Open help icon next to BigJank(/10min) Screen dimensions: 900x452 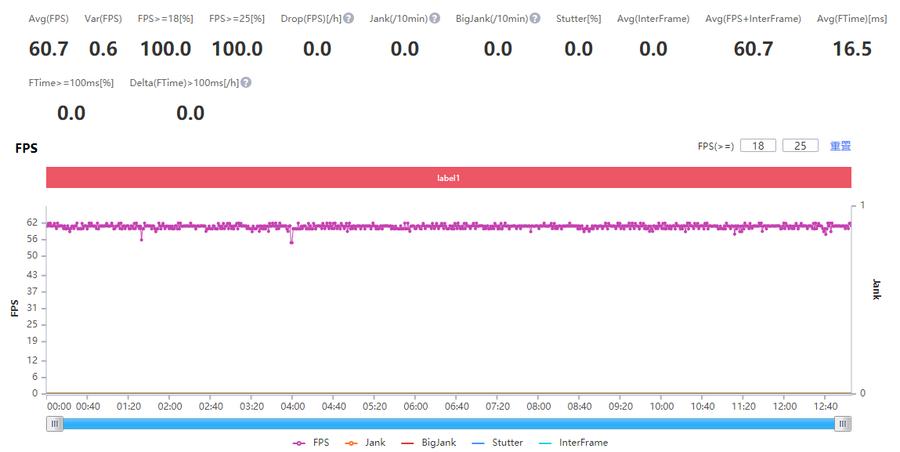click(535, 18)
